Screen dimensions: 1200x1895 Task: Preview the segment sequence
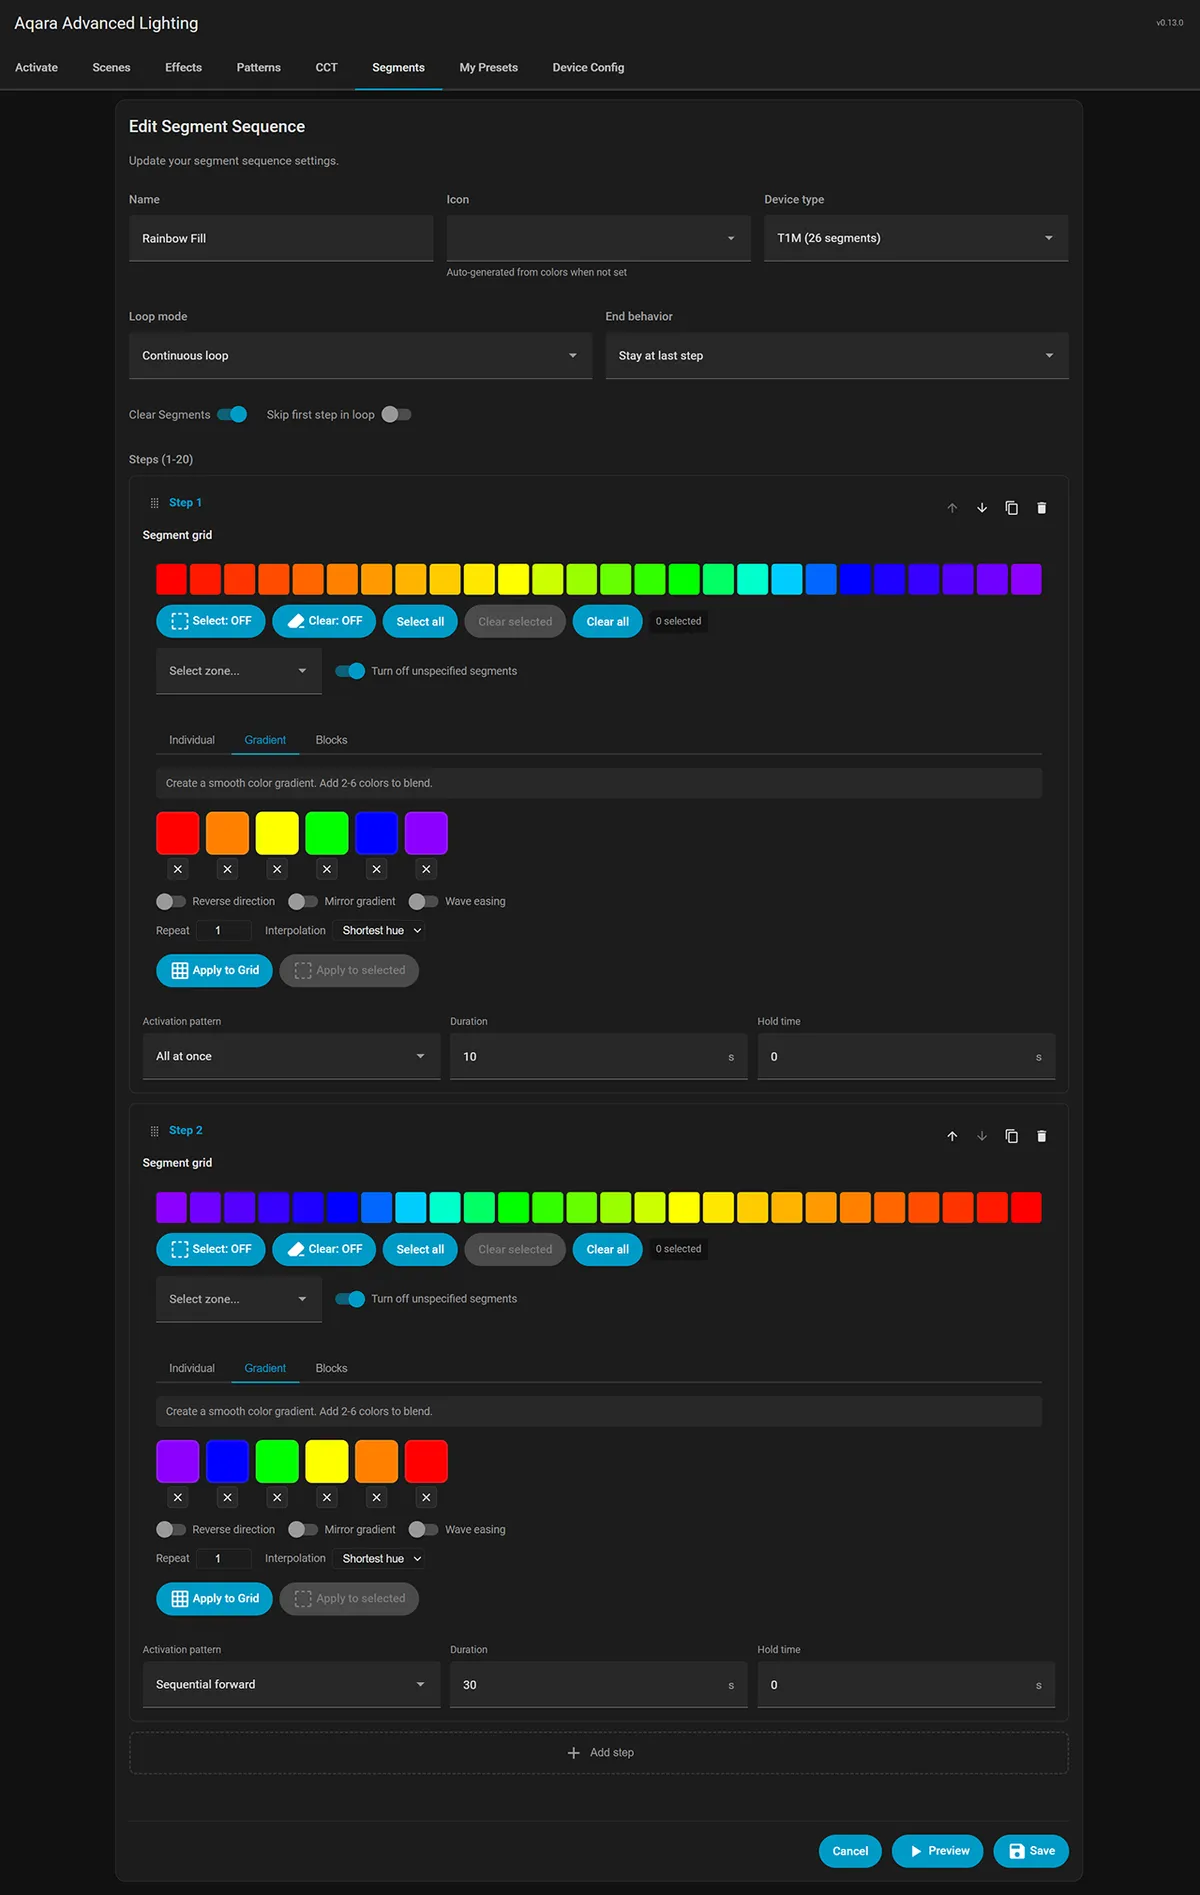coord(938,1851)
